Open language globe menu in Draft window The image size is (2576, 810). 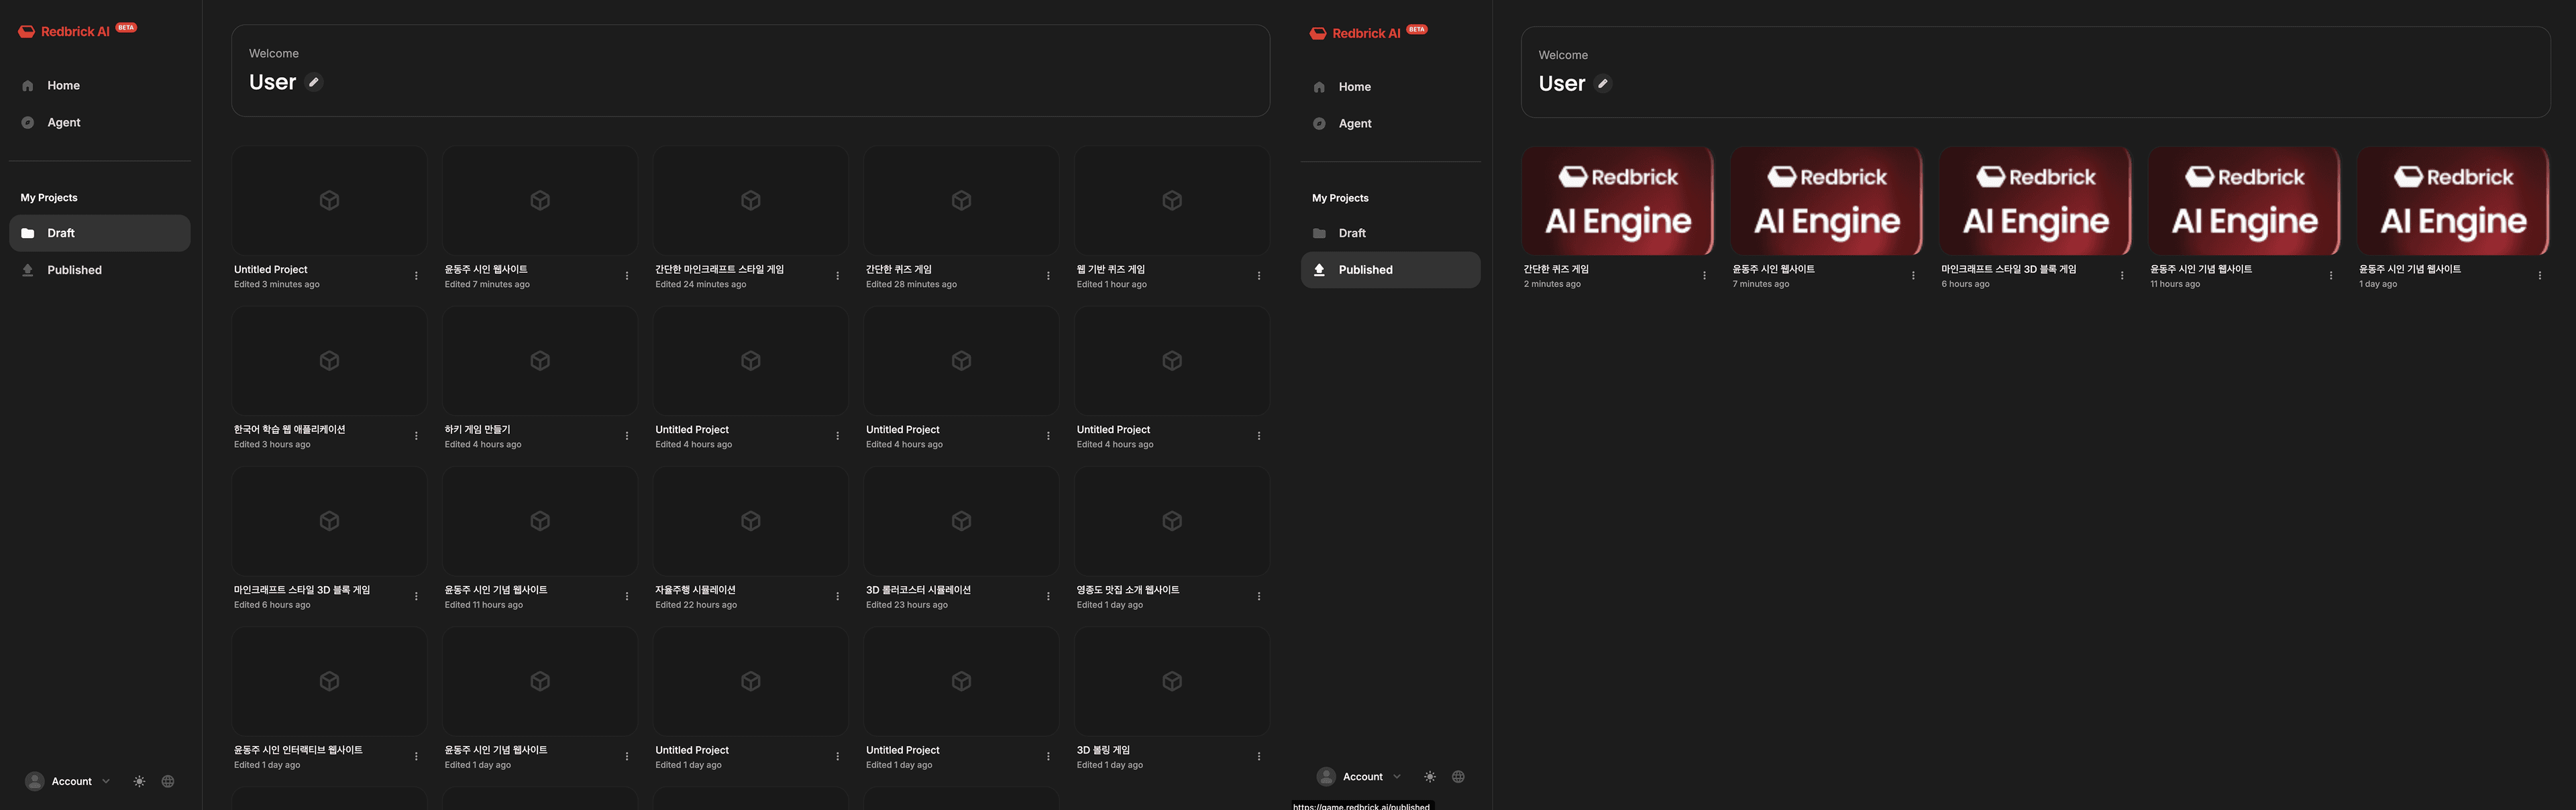click(x=168, y=781)
